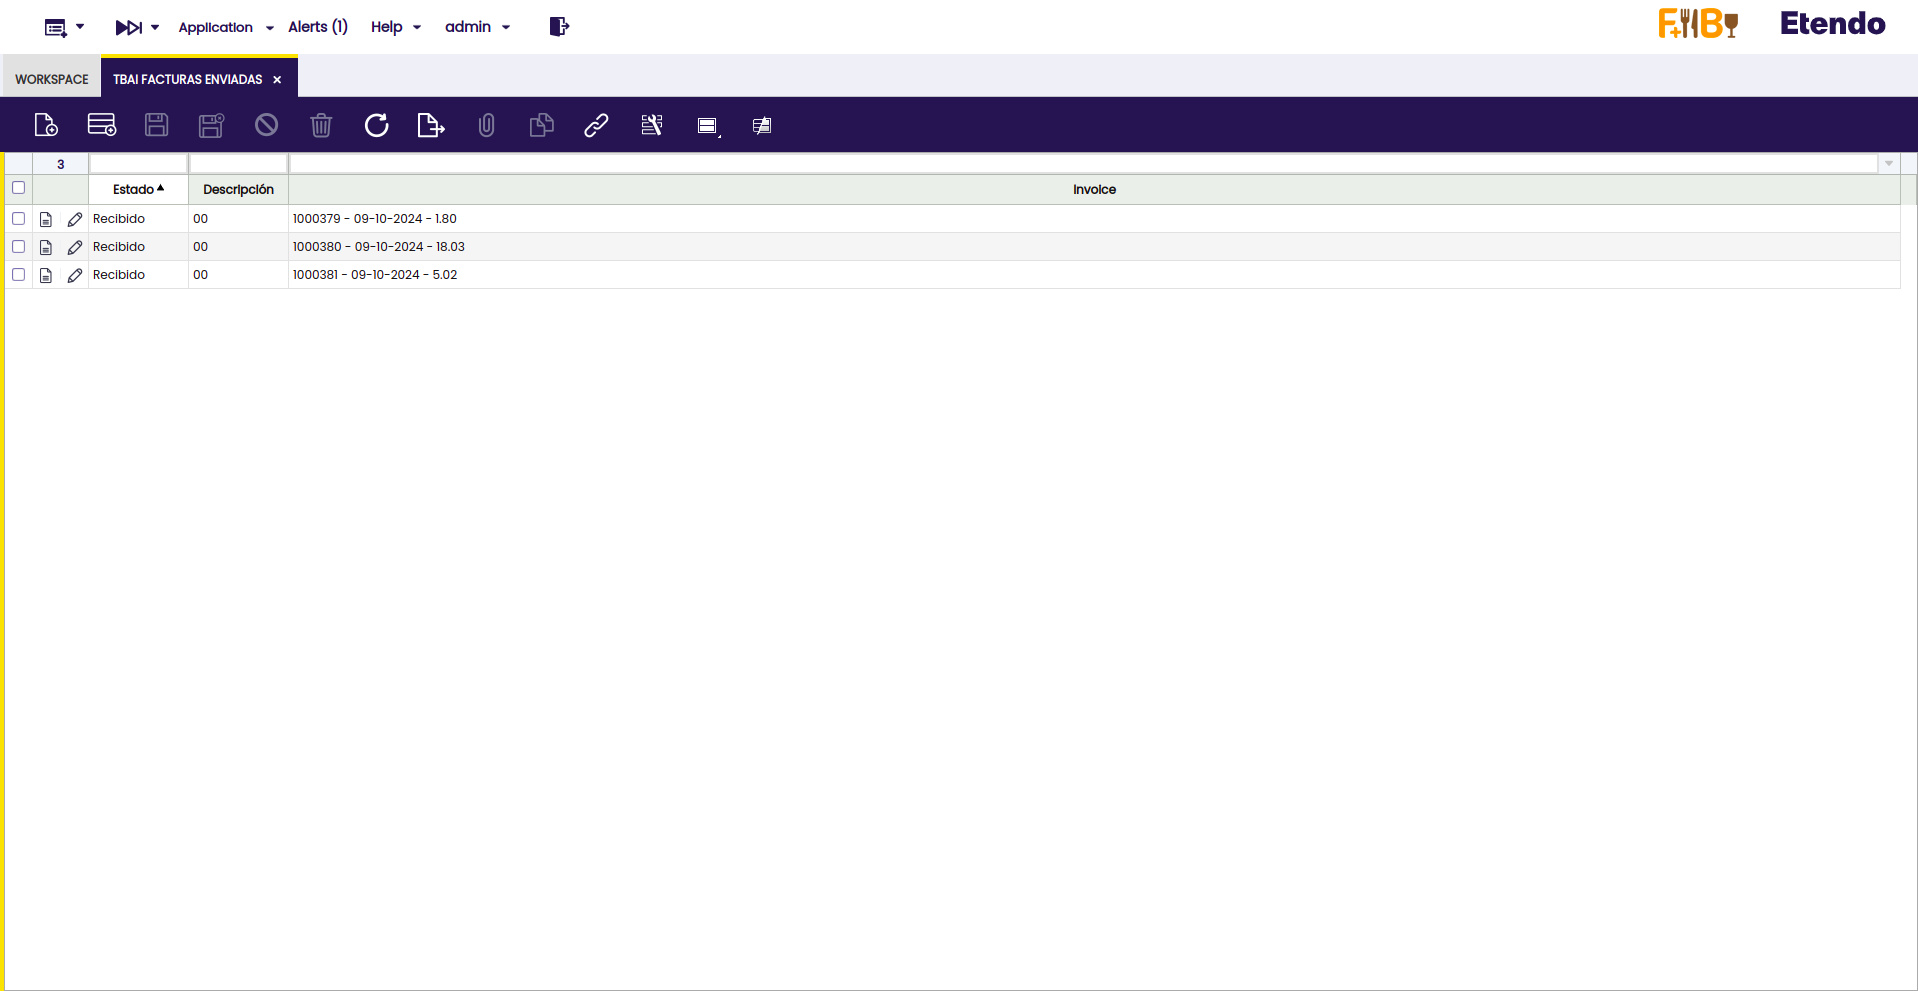Click the New Document toolbar icon

pos(46,125)
